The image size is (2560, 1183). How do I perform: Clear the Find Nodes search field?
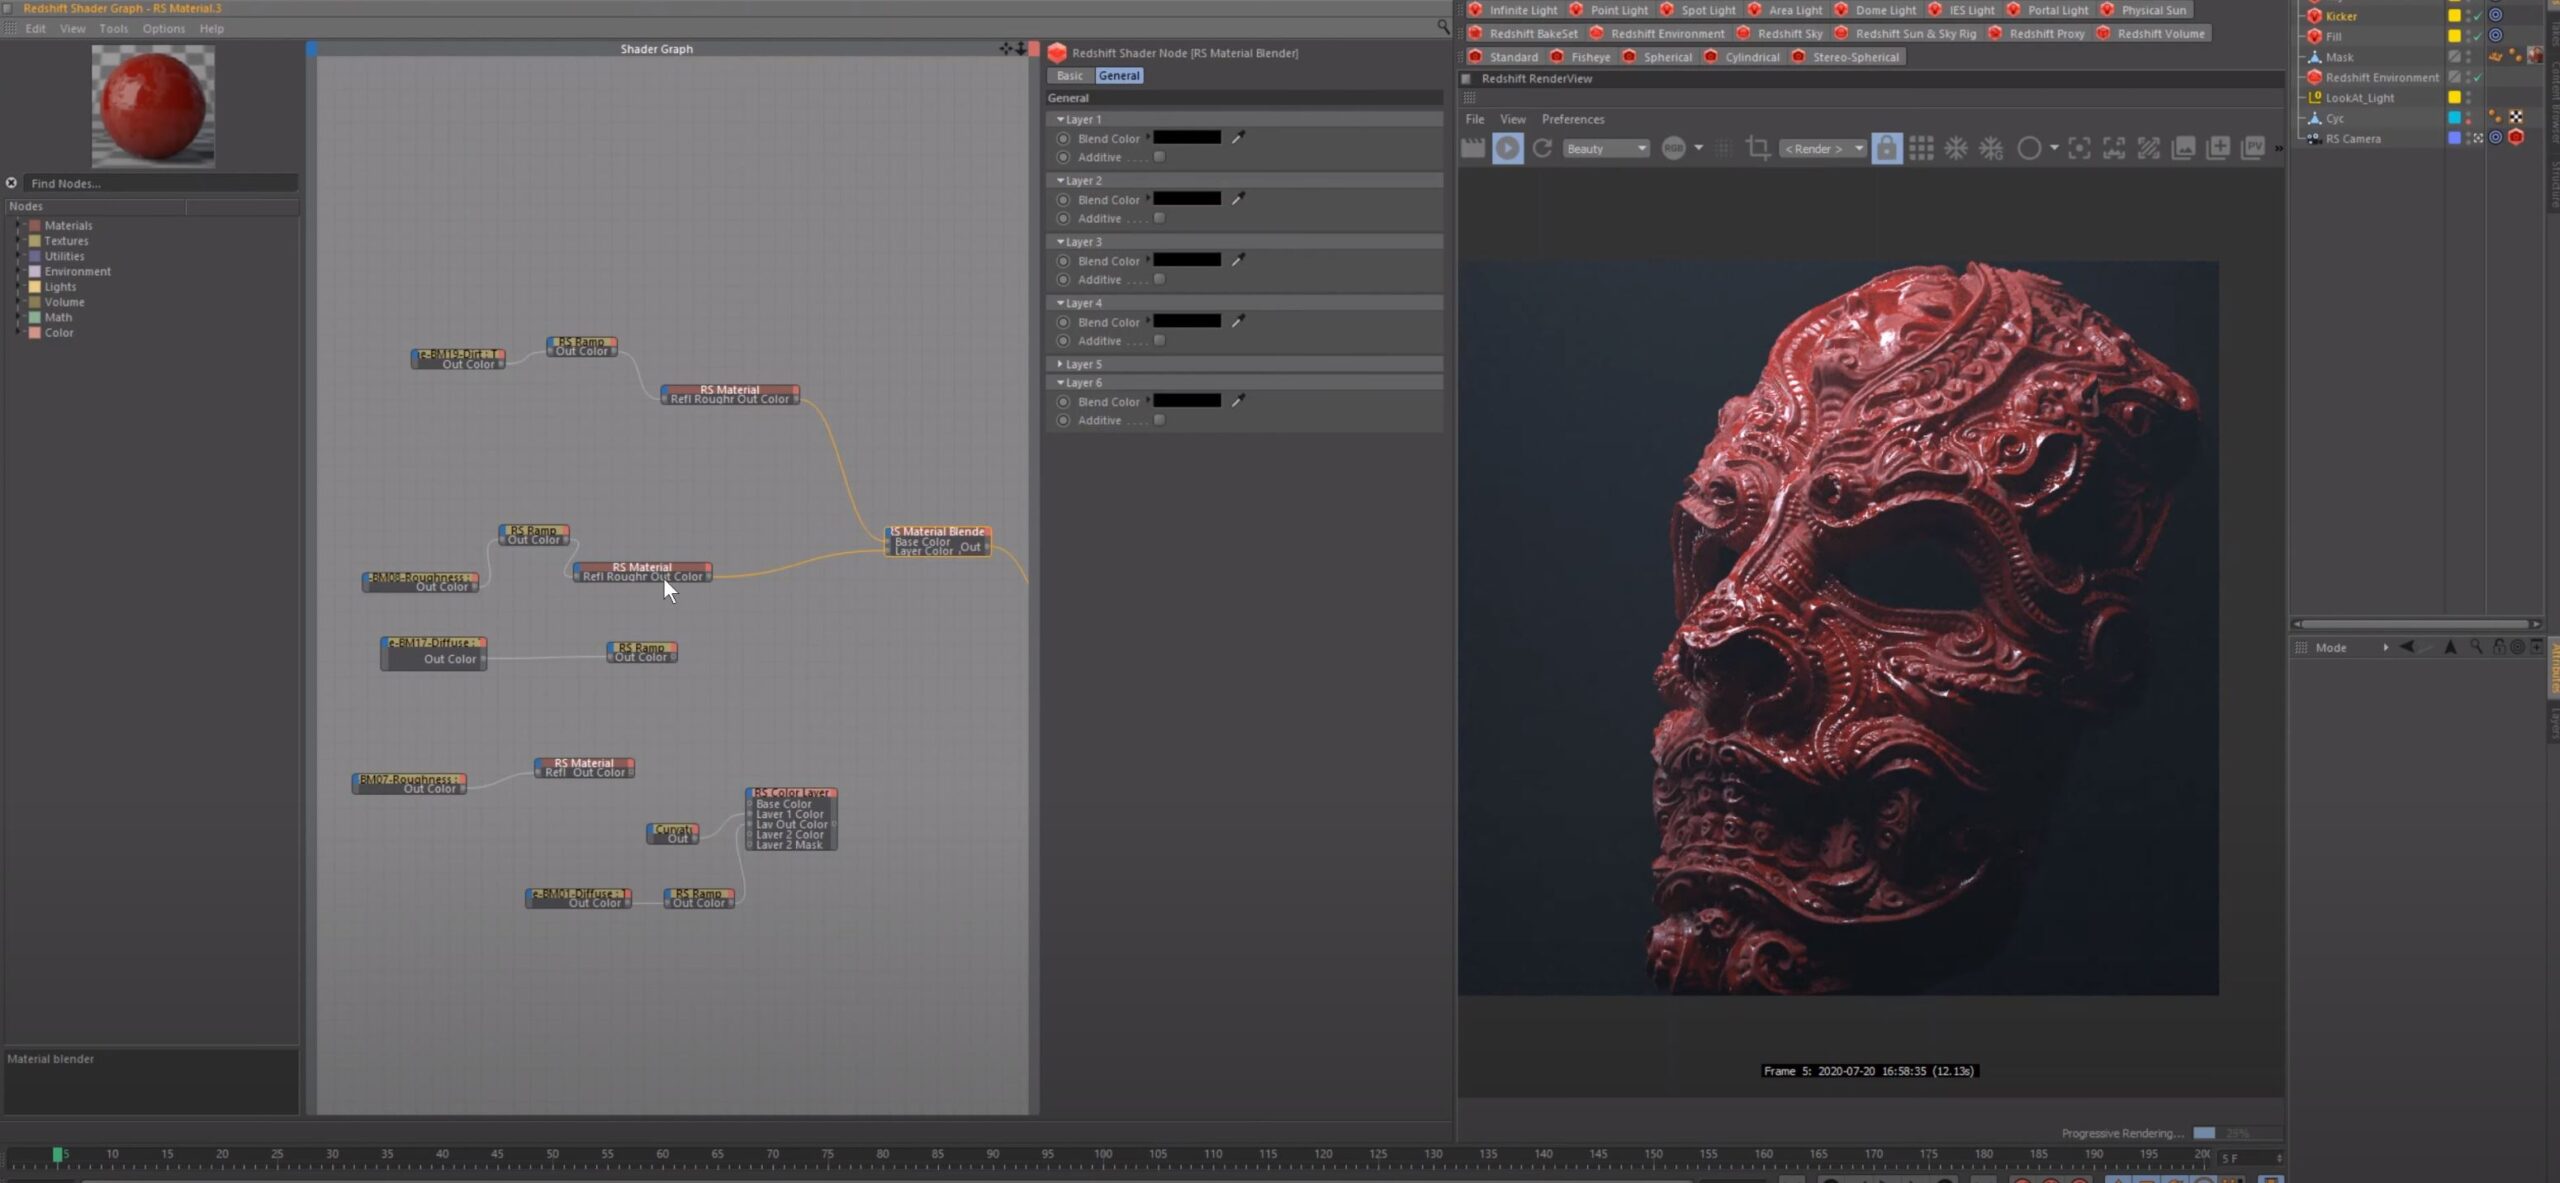11,182
